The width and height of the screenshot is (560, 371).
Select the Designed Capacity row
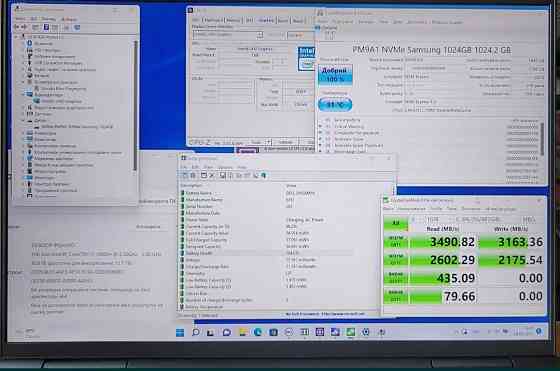tap(279, 247)
